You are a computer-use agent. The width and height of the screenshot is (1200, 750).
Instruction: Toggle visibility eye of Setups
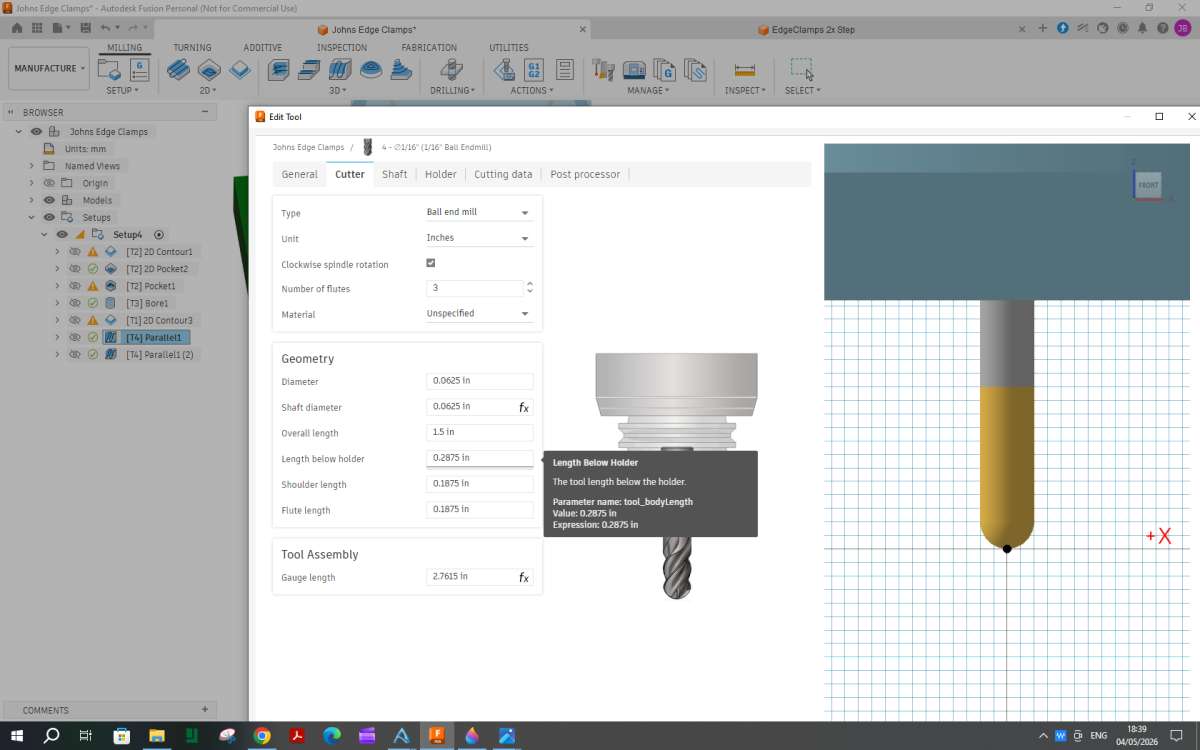pyautogui.click(x=49, y=217)
